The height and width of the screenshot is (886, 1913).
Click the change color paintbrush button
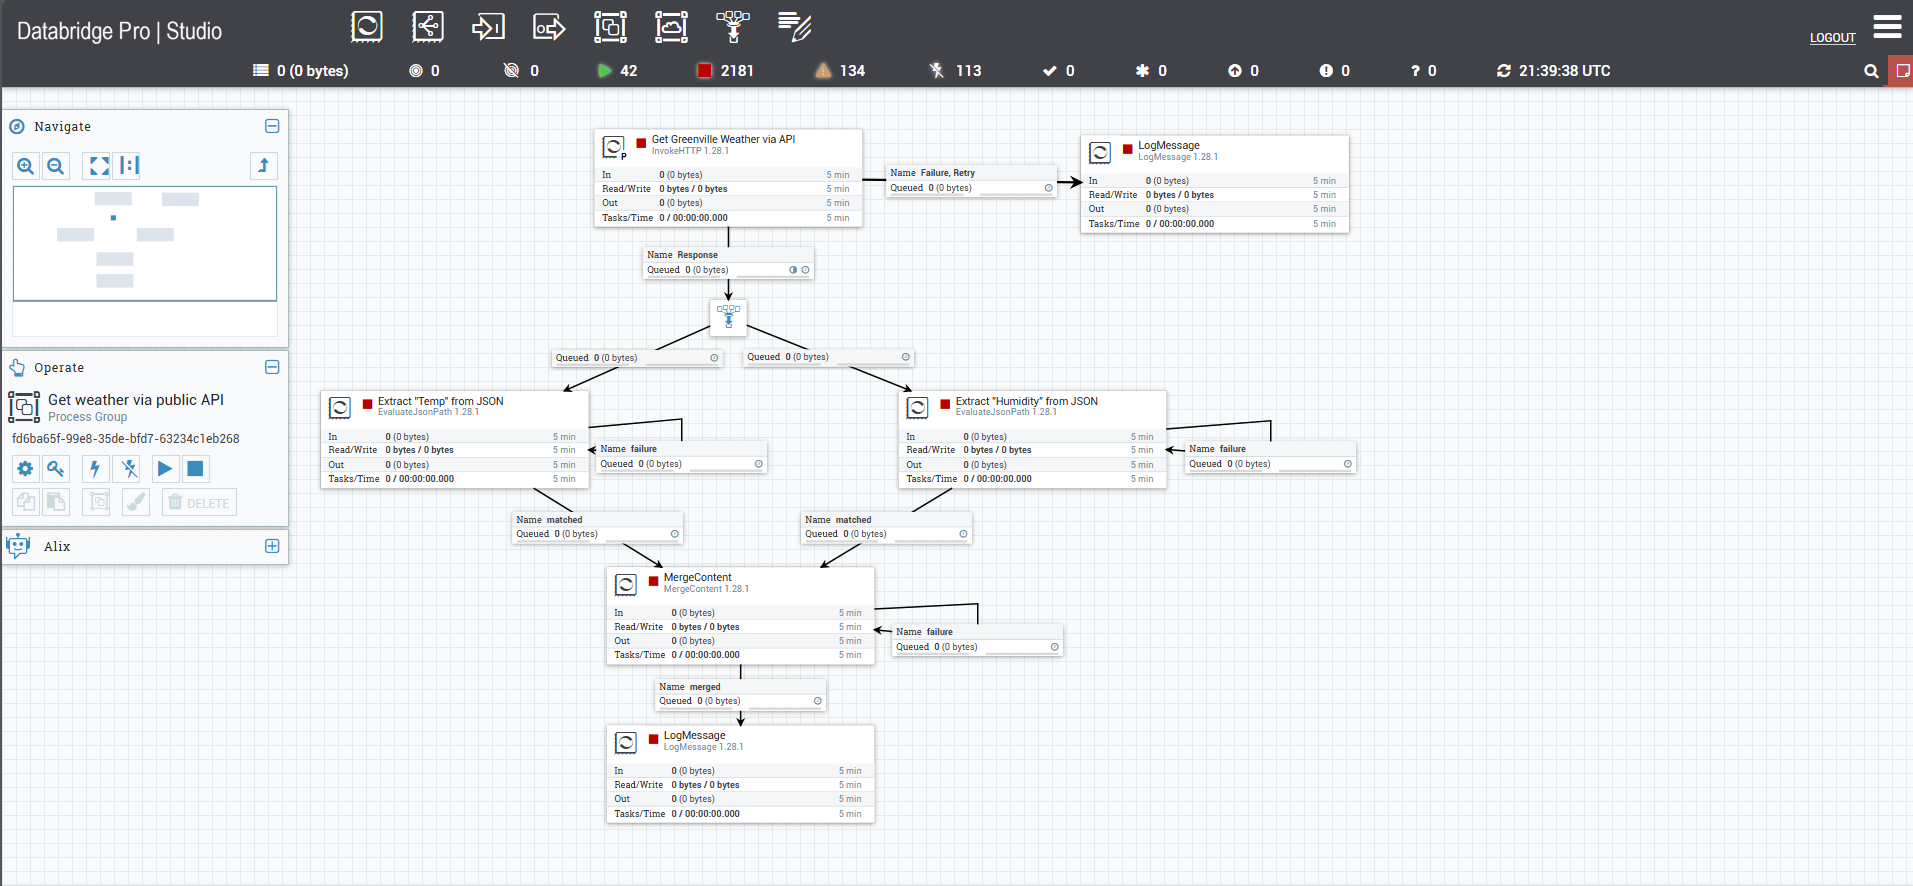pyautogui.click(x=136, y=502)
